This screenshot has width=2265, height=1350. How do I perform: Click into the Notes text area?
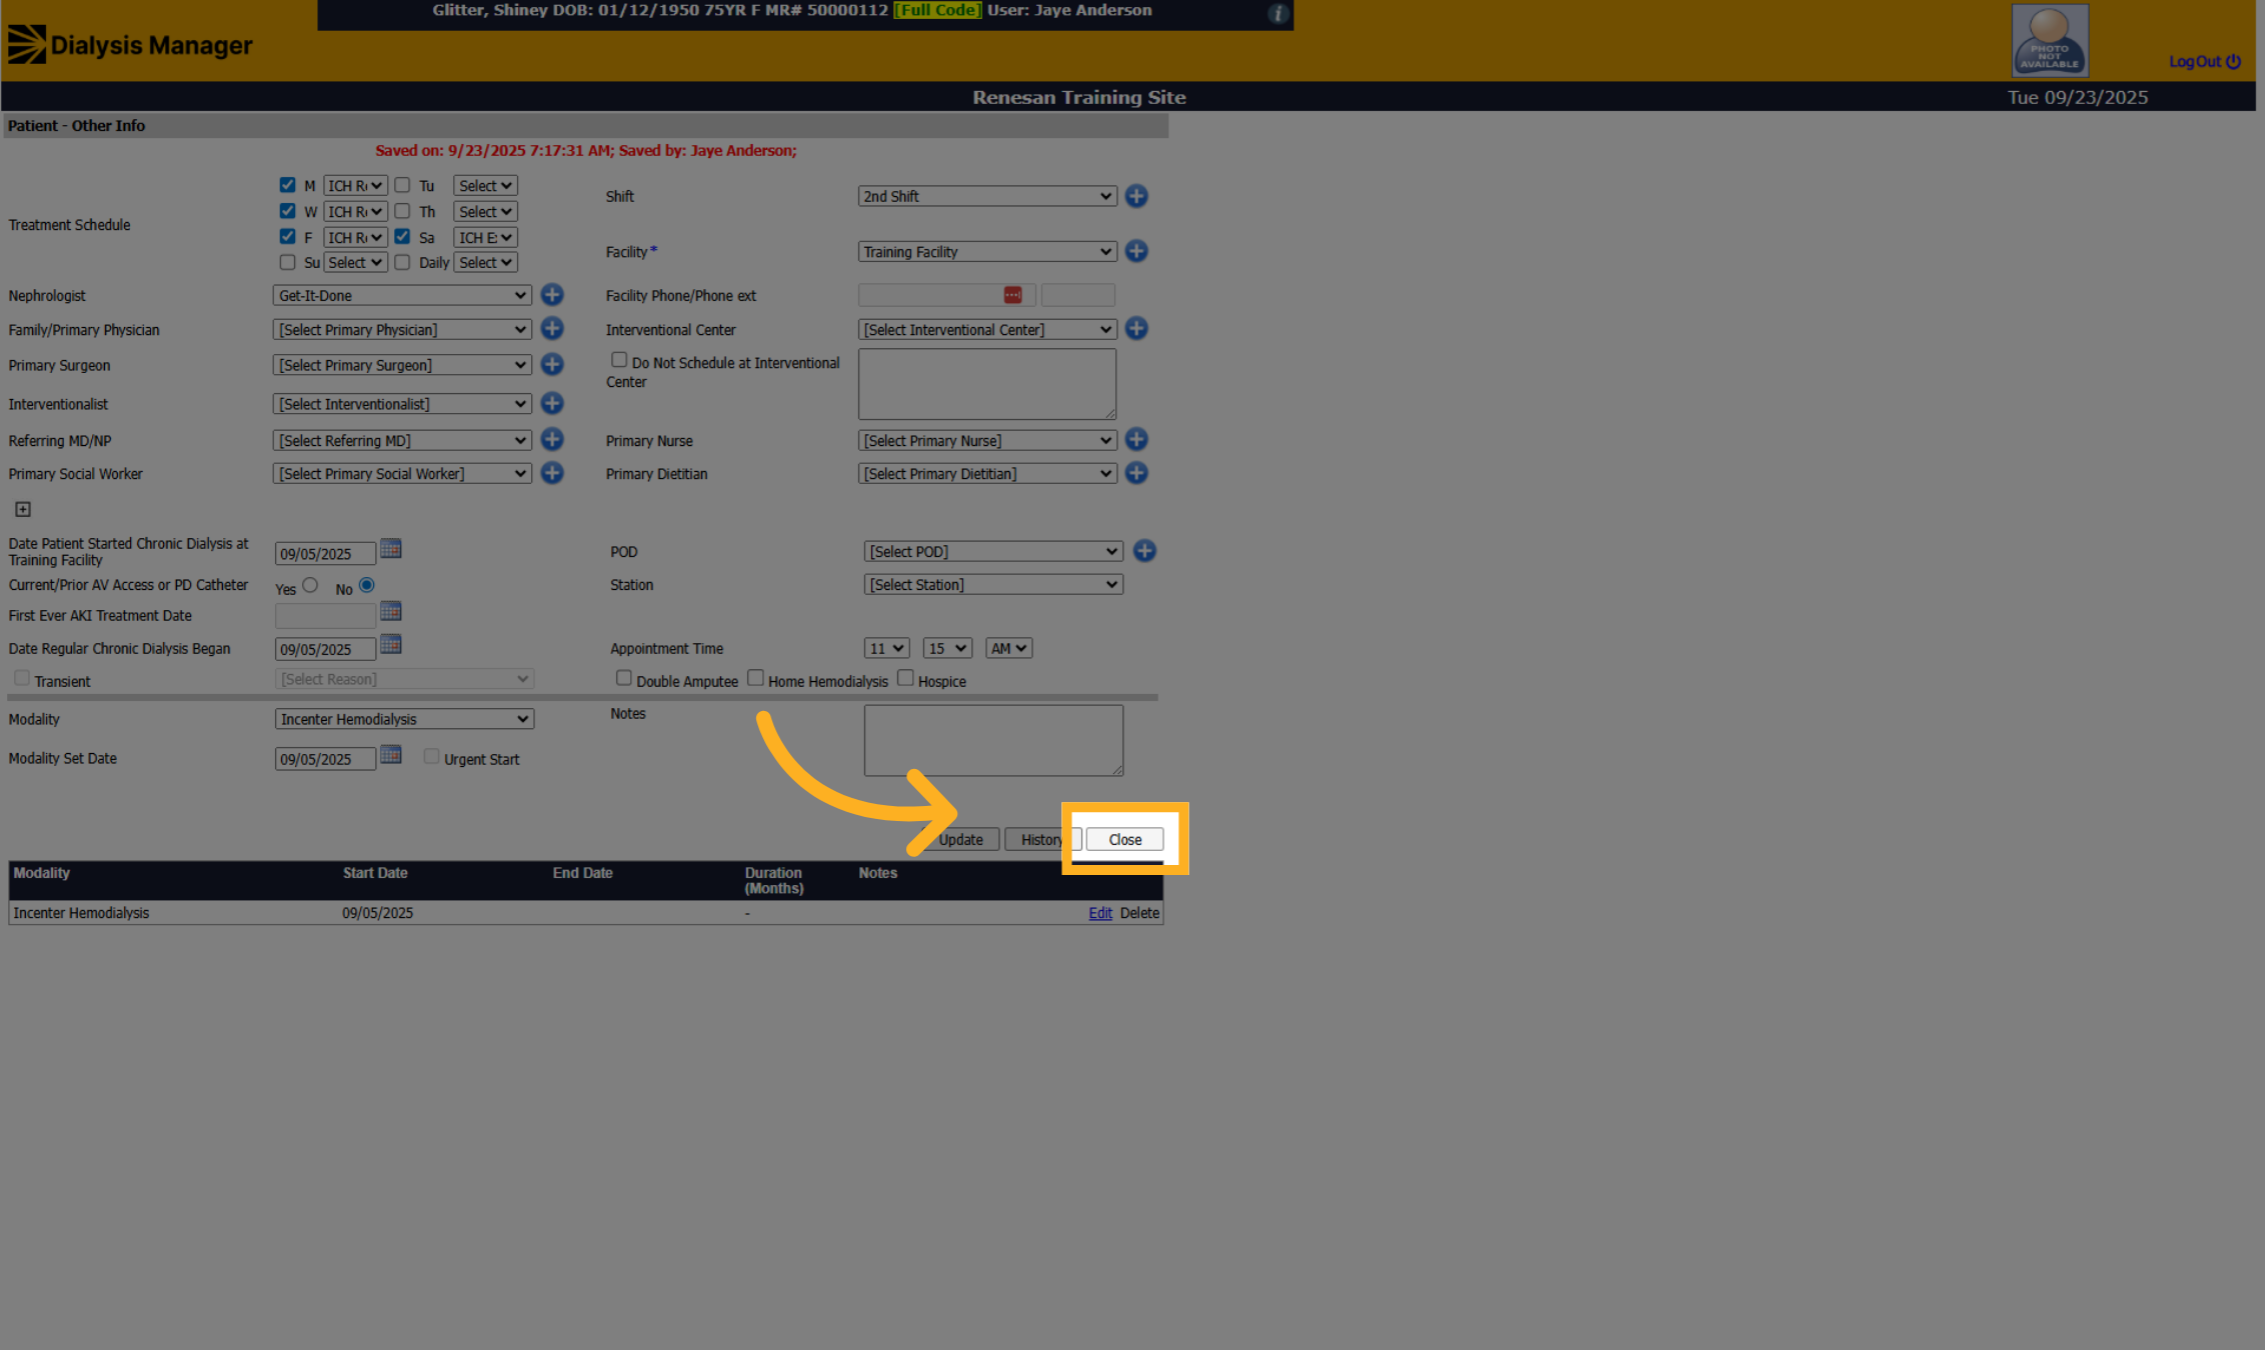click(x=993, y=741)
